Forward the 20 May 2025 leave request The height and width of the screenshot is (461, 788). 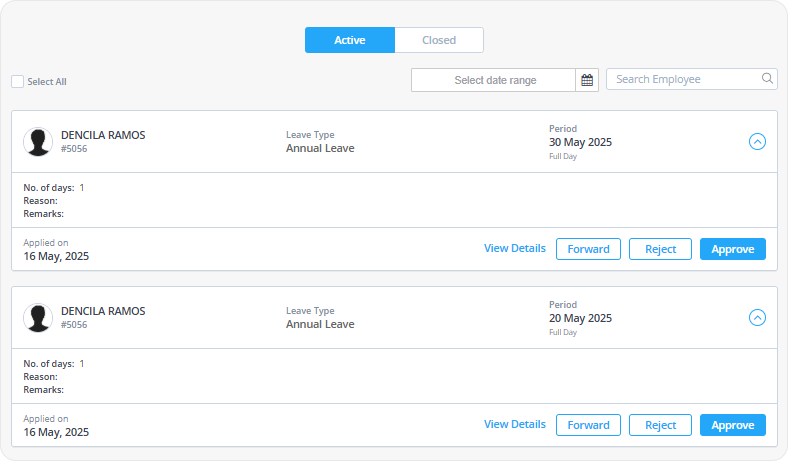588,425
